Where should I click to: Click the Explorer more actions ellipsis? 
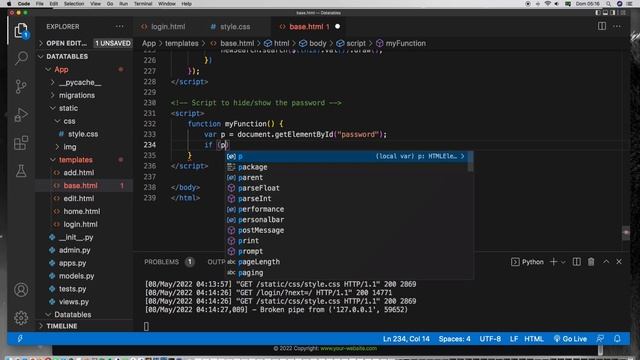pyautogui.click(x=119, y=27)
